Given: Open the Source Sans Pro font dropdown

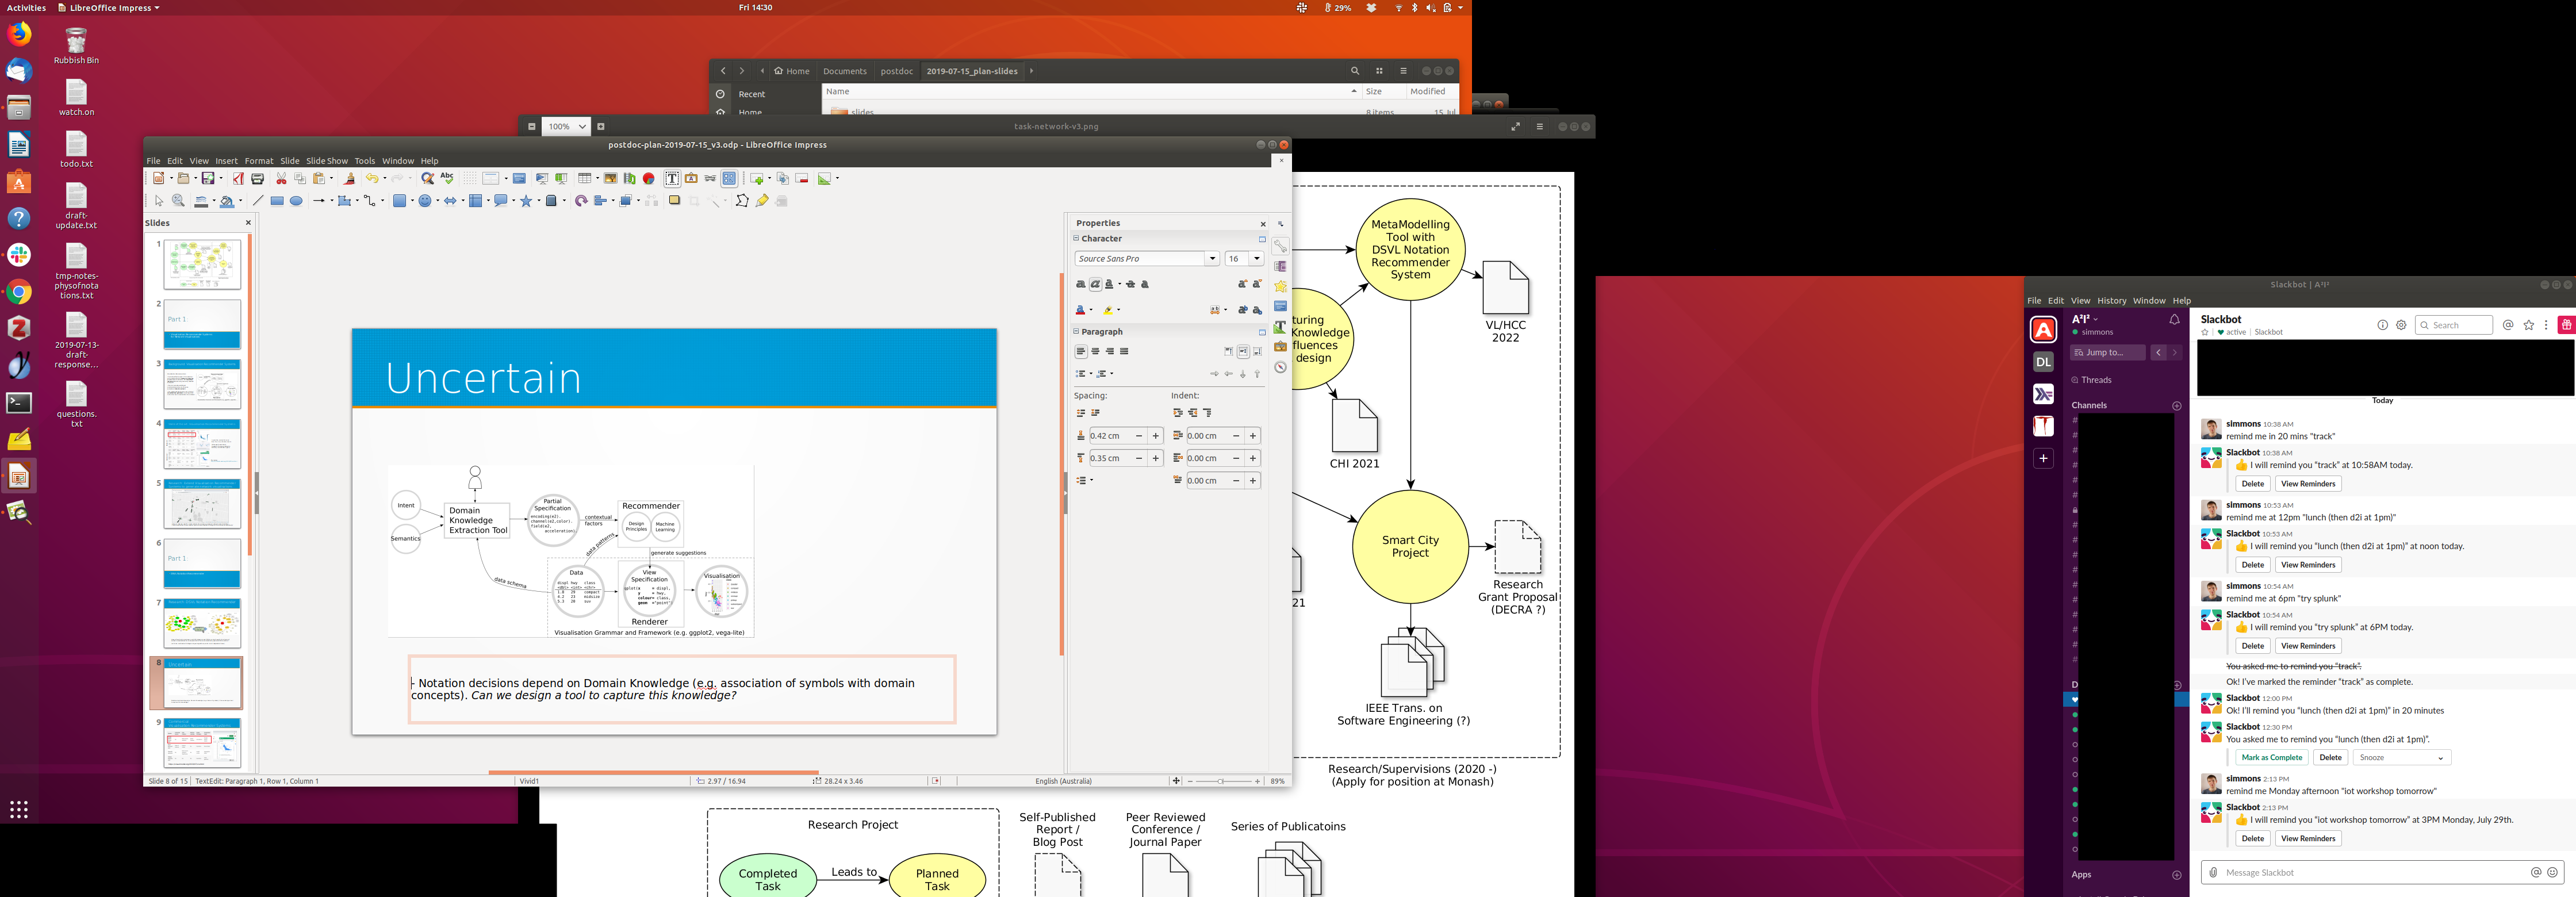Looking at the screenshot, I should pos(1212,259).
